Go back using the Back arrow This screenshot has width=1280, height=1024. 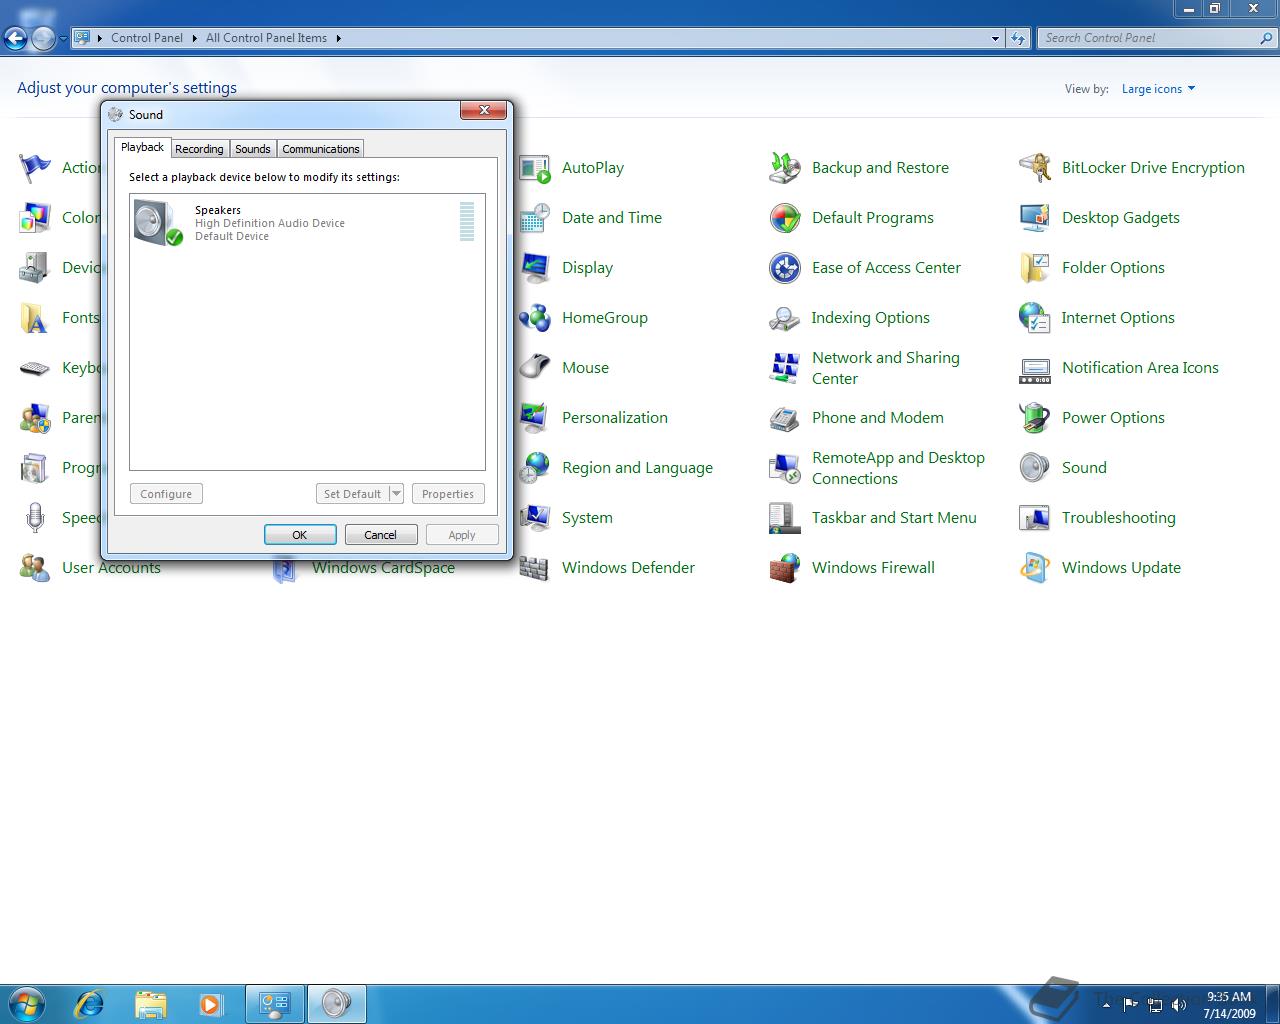(15, 39)
